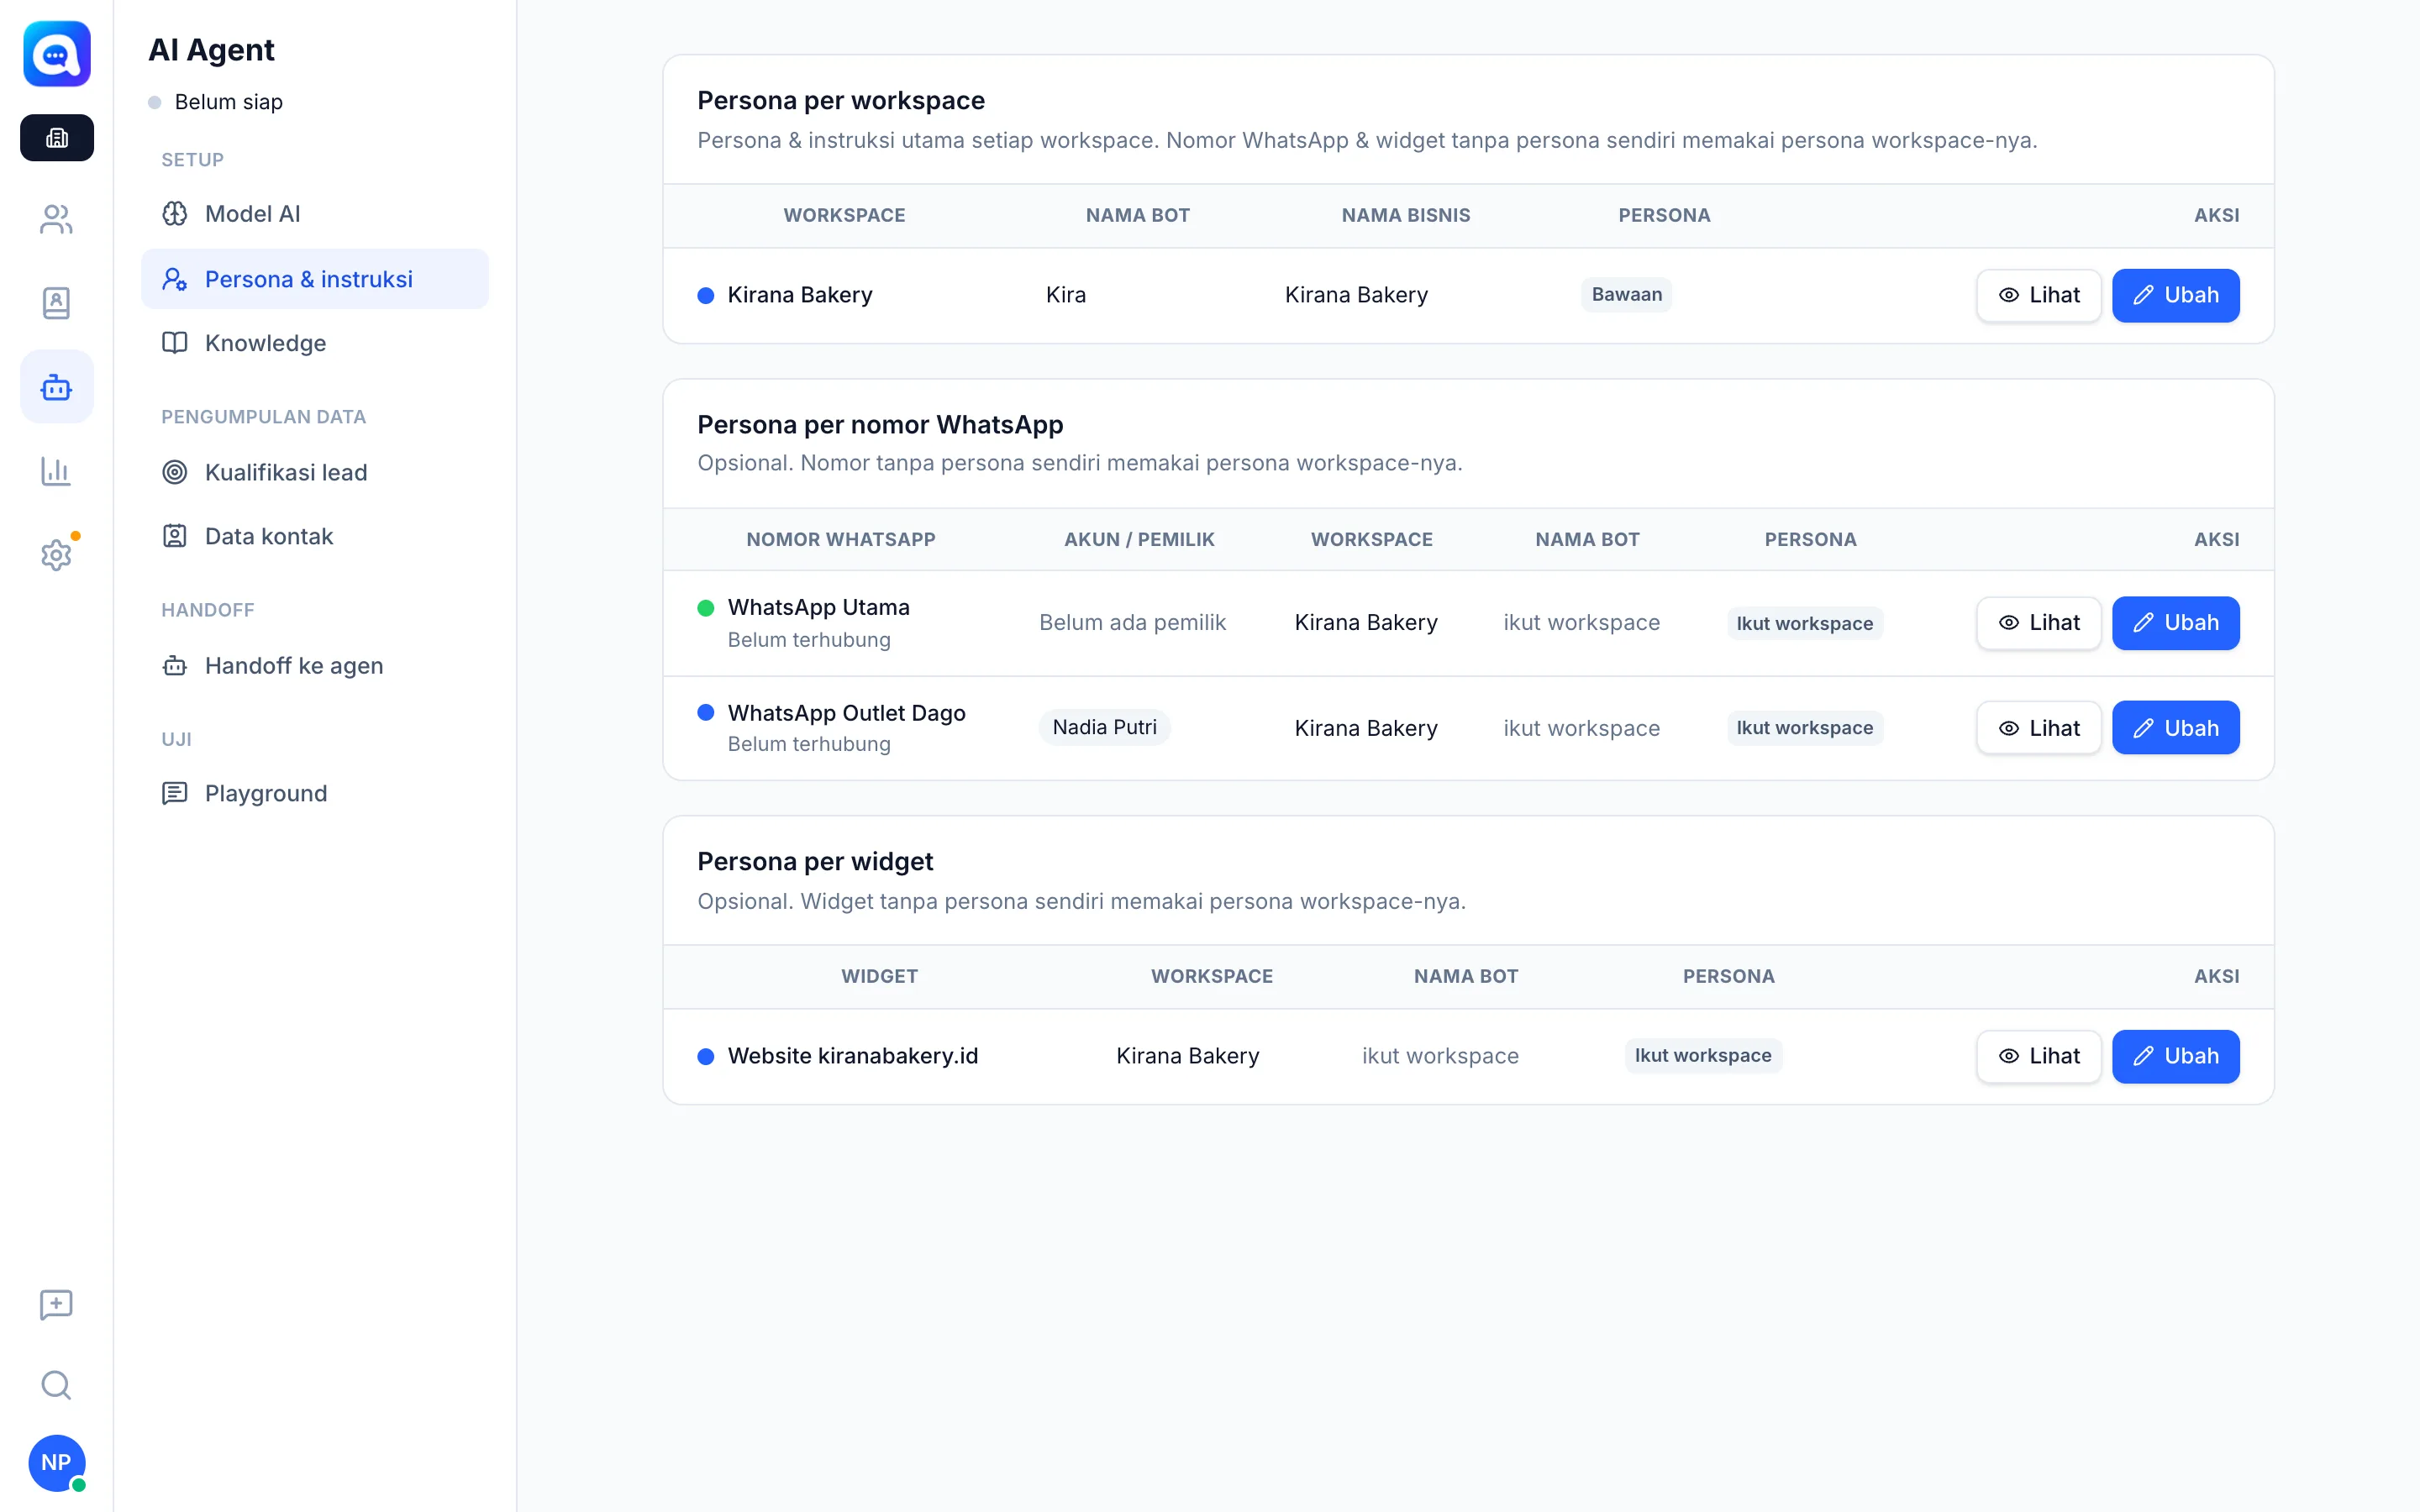The image size is (2420, 1512).
Task: Open Data kontak page
Action: (x=315, y=536)
